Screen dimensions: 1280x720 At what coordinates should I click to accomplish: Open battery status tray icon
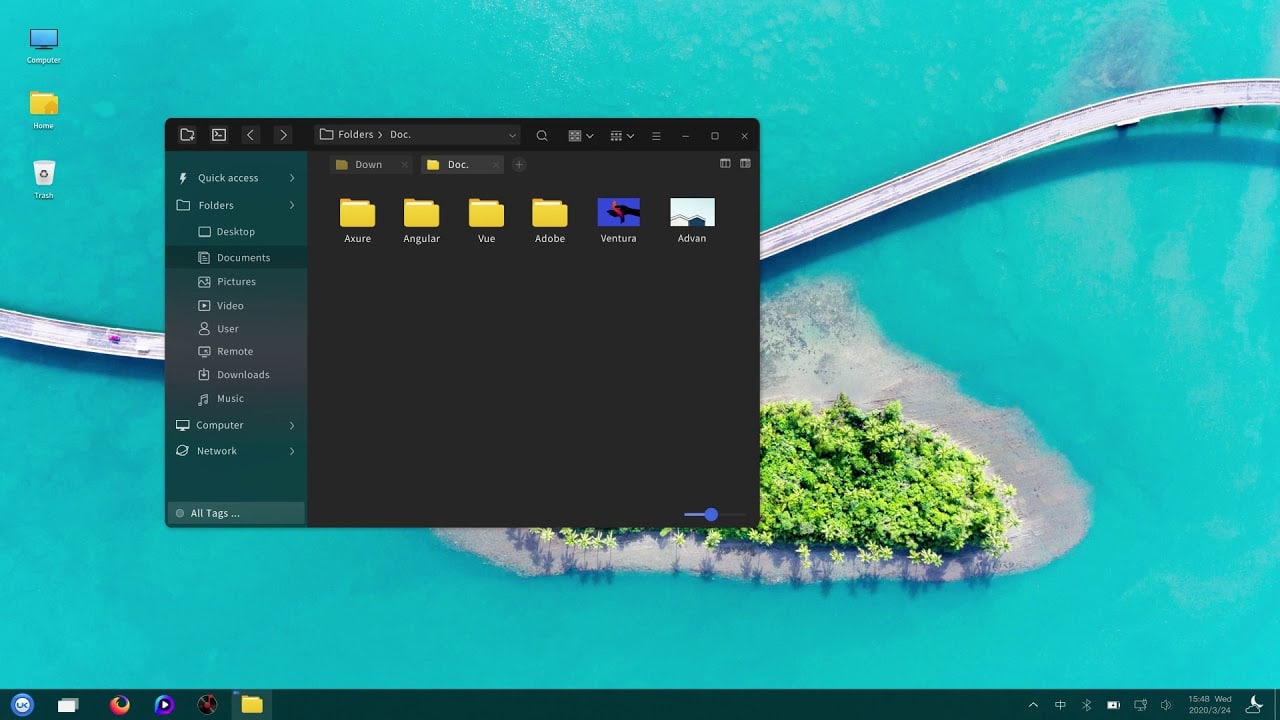(1113, 705)
